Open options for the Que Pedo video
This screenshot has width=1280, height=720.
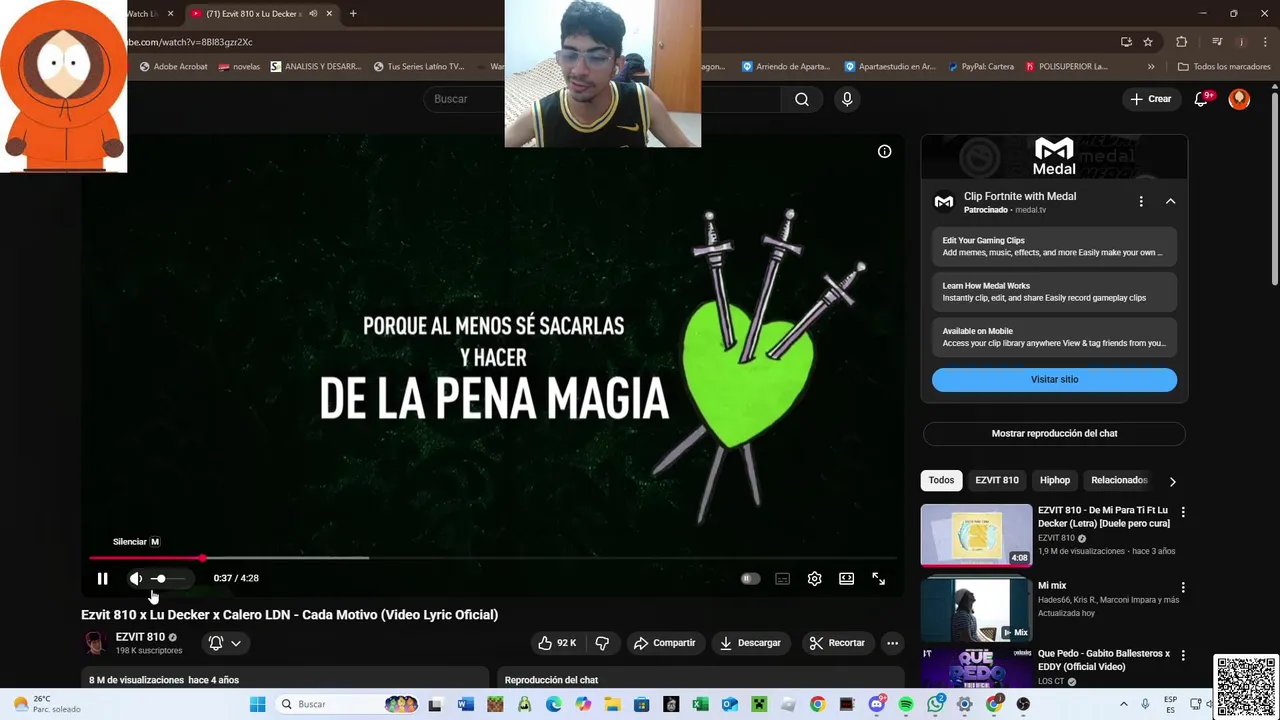point(1183,656)
